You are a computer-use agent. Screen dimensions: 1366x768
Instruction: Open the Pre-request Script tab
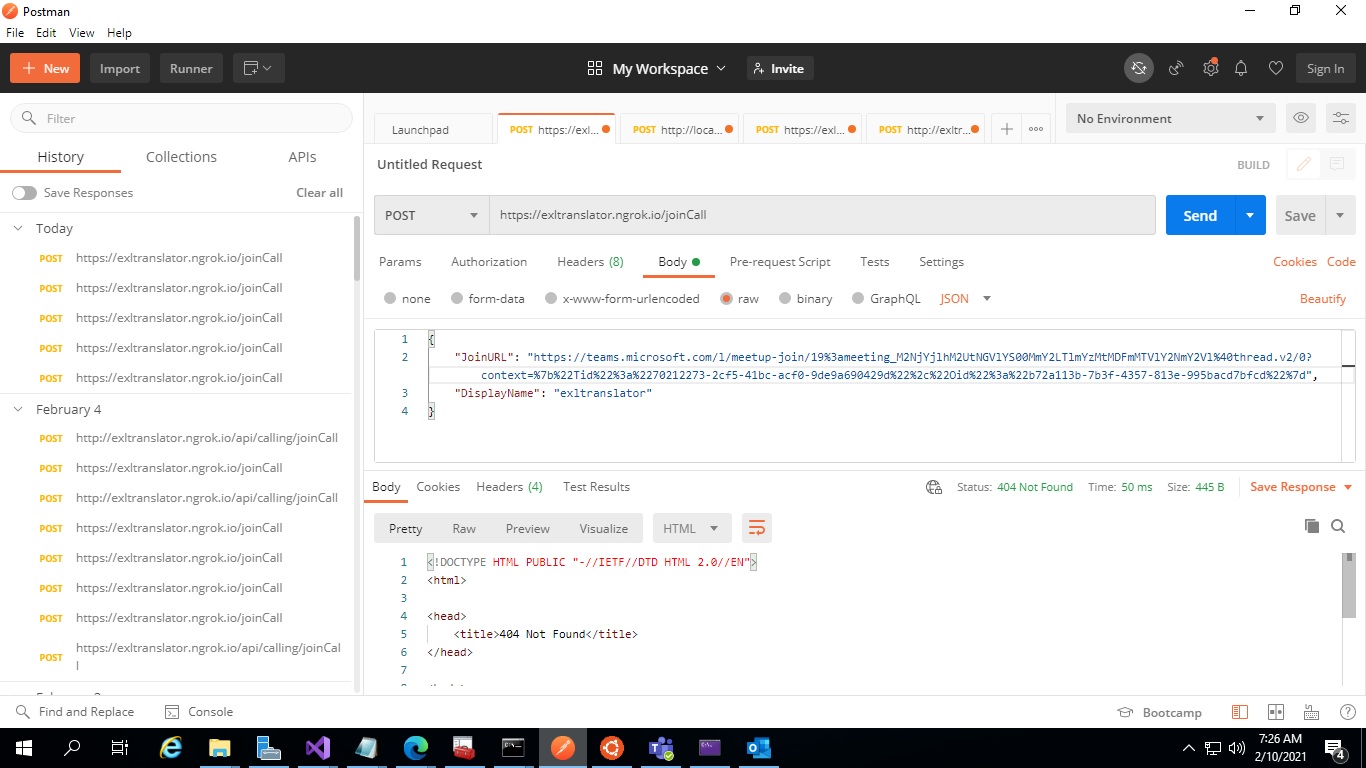point(780,262)
